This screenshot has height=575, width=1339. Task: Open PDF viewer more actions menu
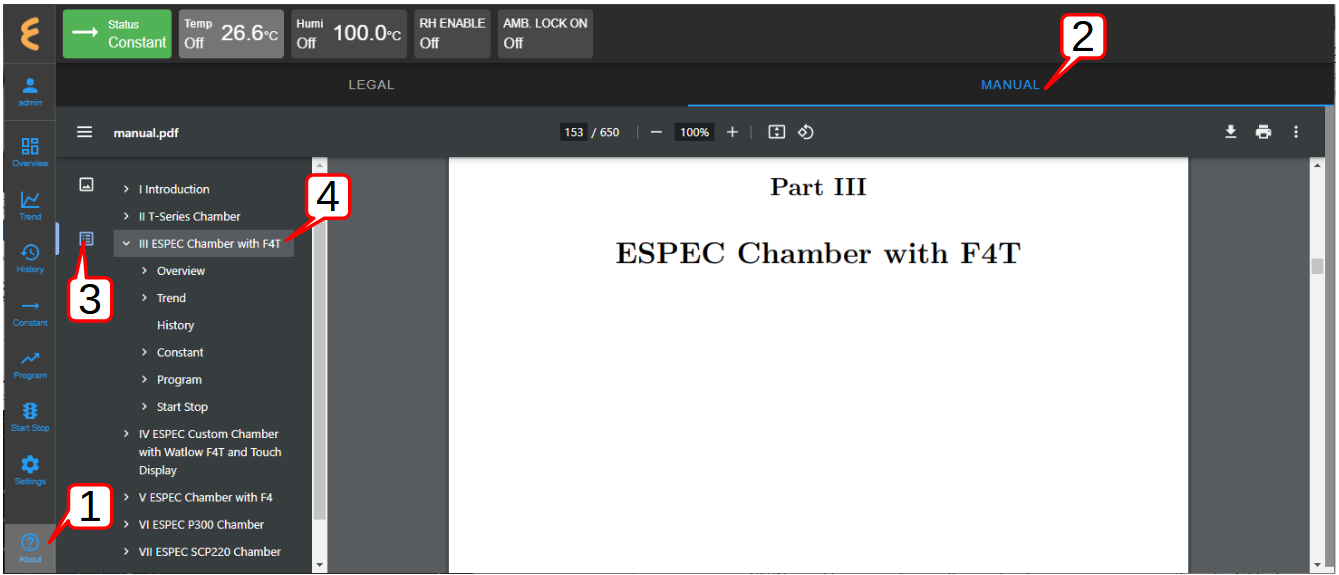click(x=1296, y=132)
